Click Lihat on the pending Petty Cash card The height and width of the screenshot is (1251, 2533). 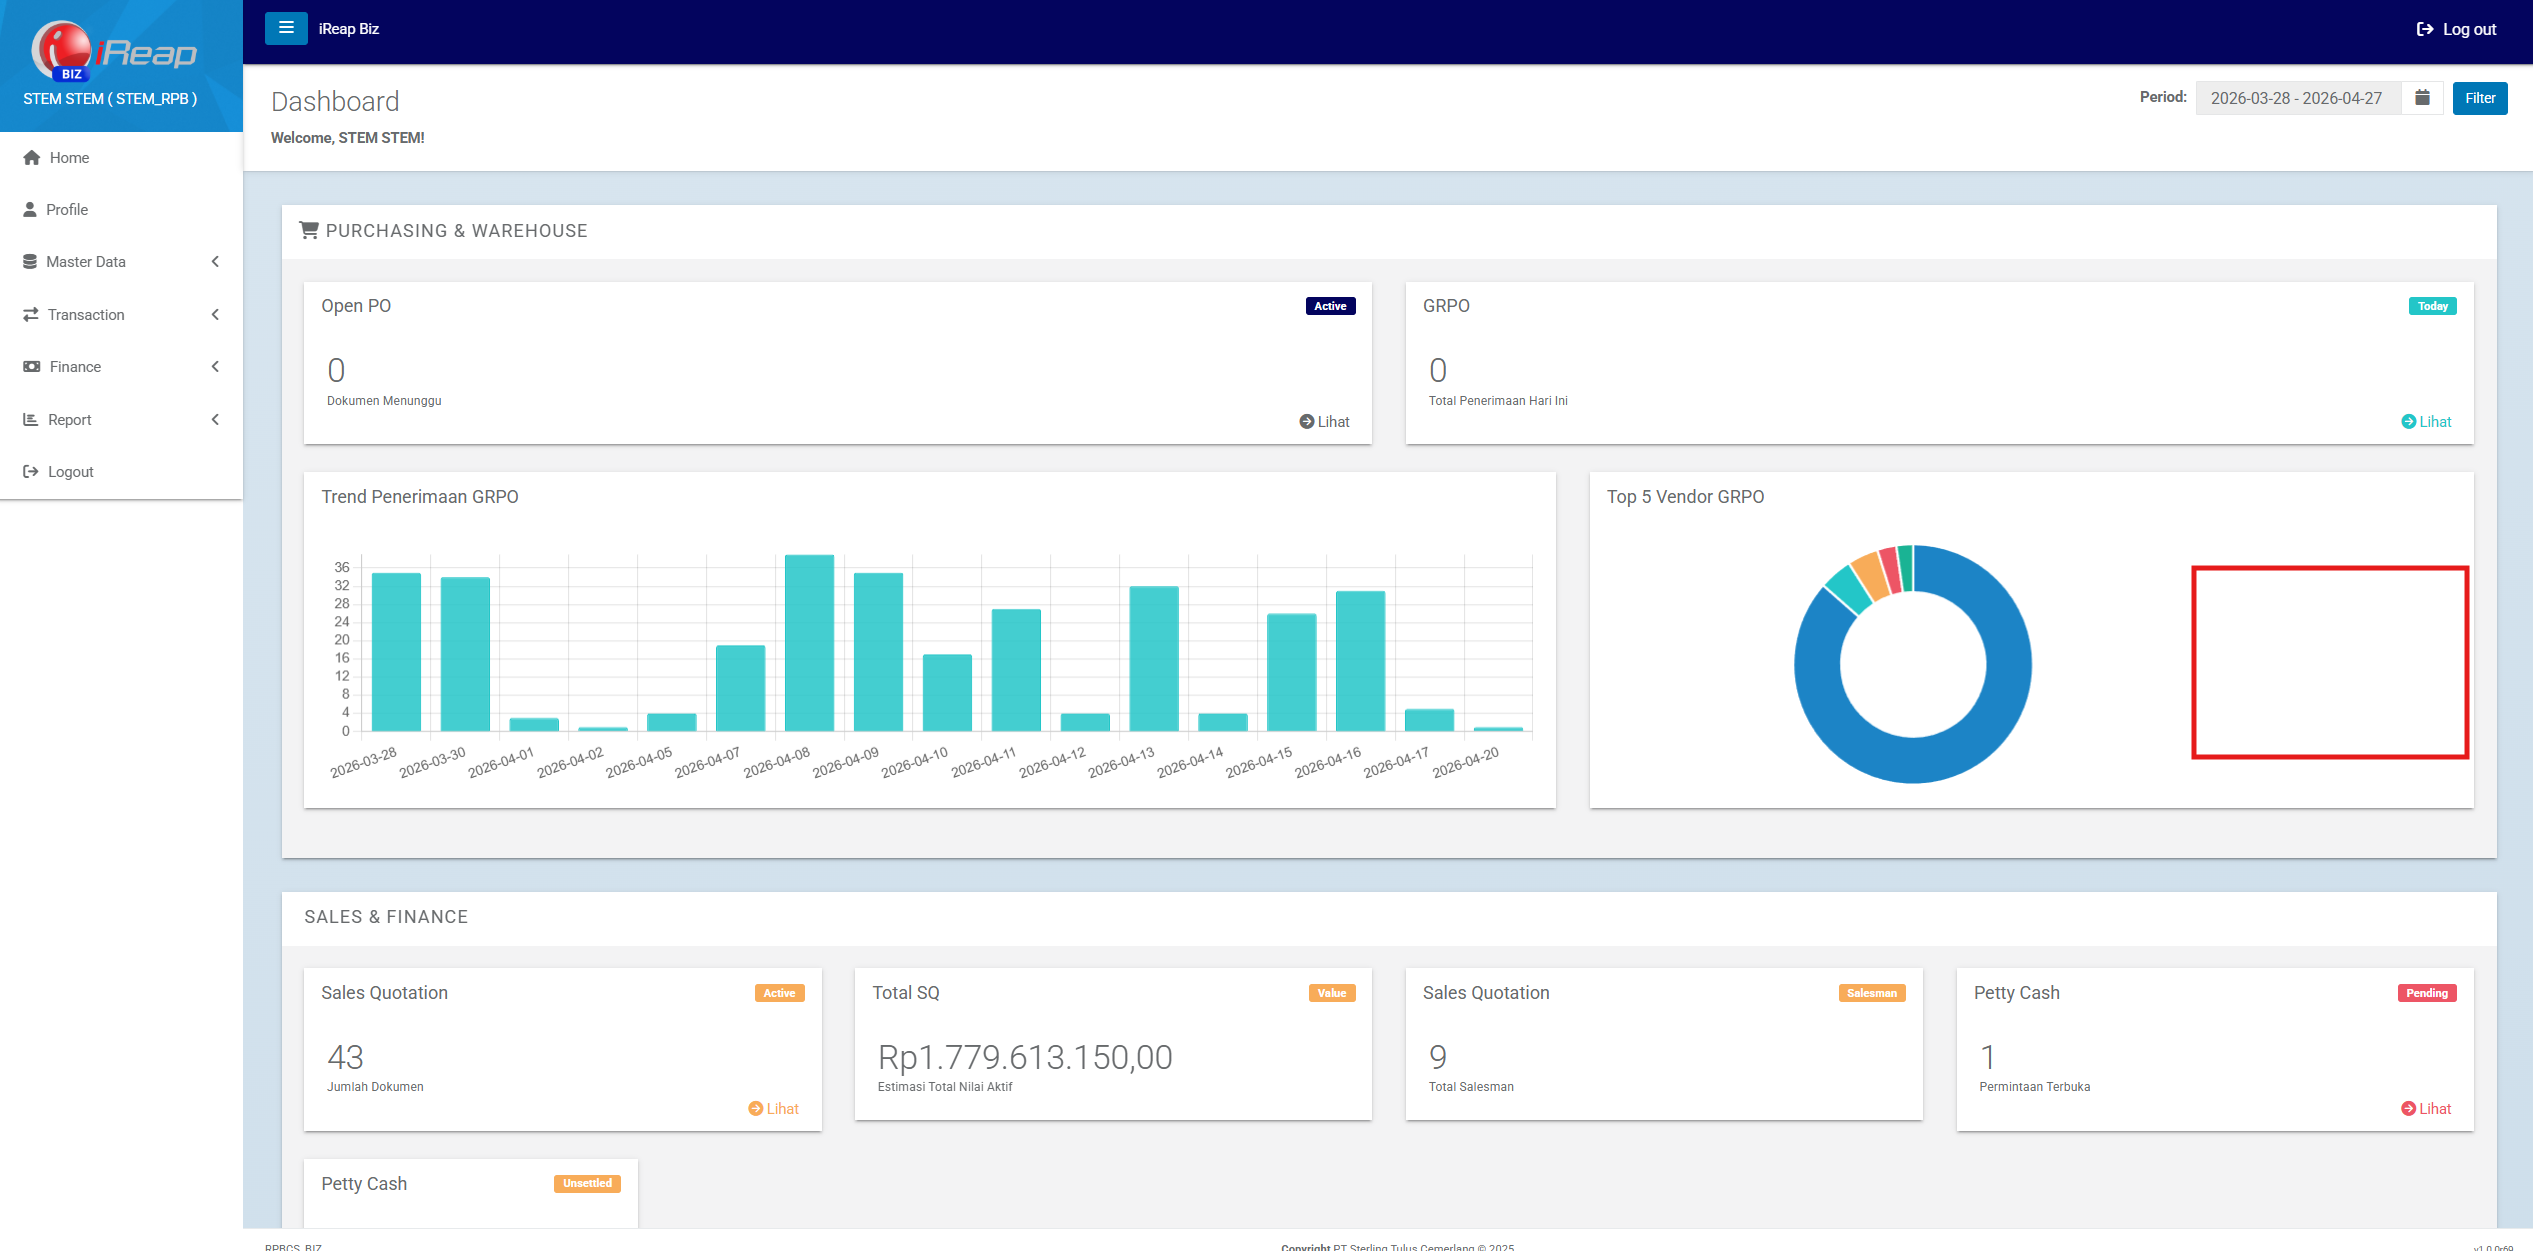click(2425, 1108)
